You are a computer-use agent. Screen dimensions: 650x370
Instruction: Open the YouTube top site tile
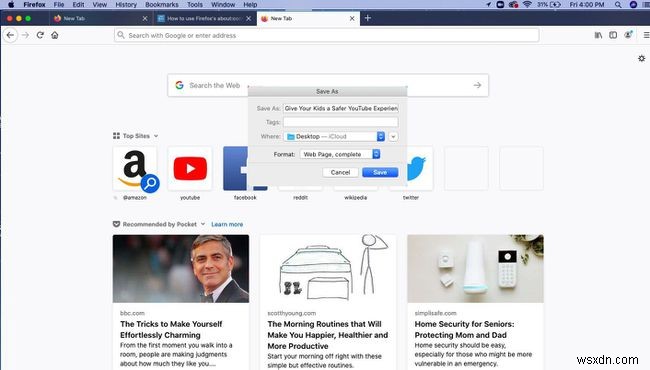click(190, 169)
